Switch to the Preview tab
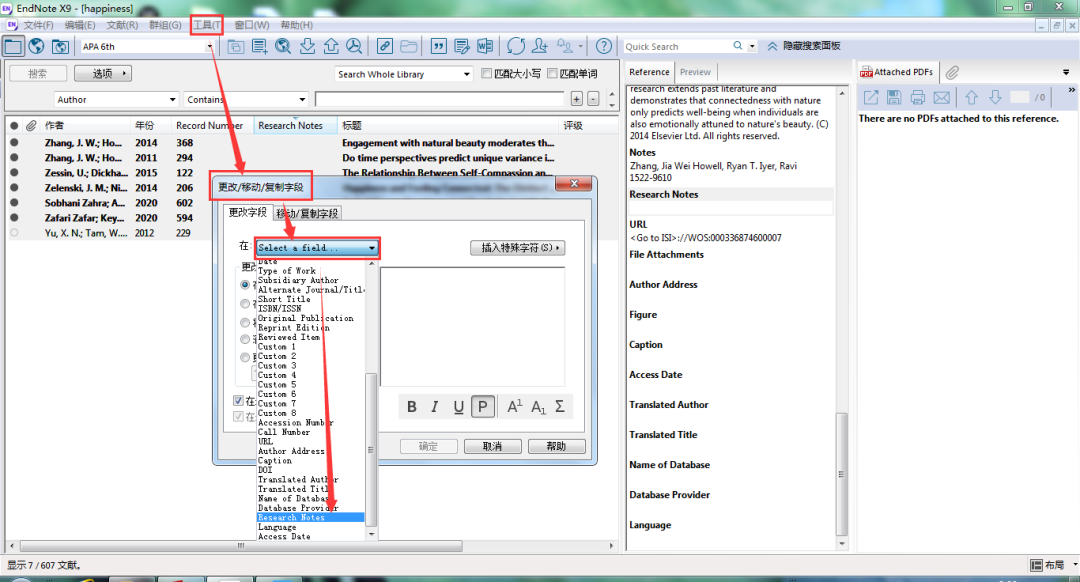Screen dimensions: 1080x582 (695, 72)
